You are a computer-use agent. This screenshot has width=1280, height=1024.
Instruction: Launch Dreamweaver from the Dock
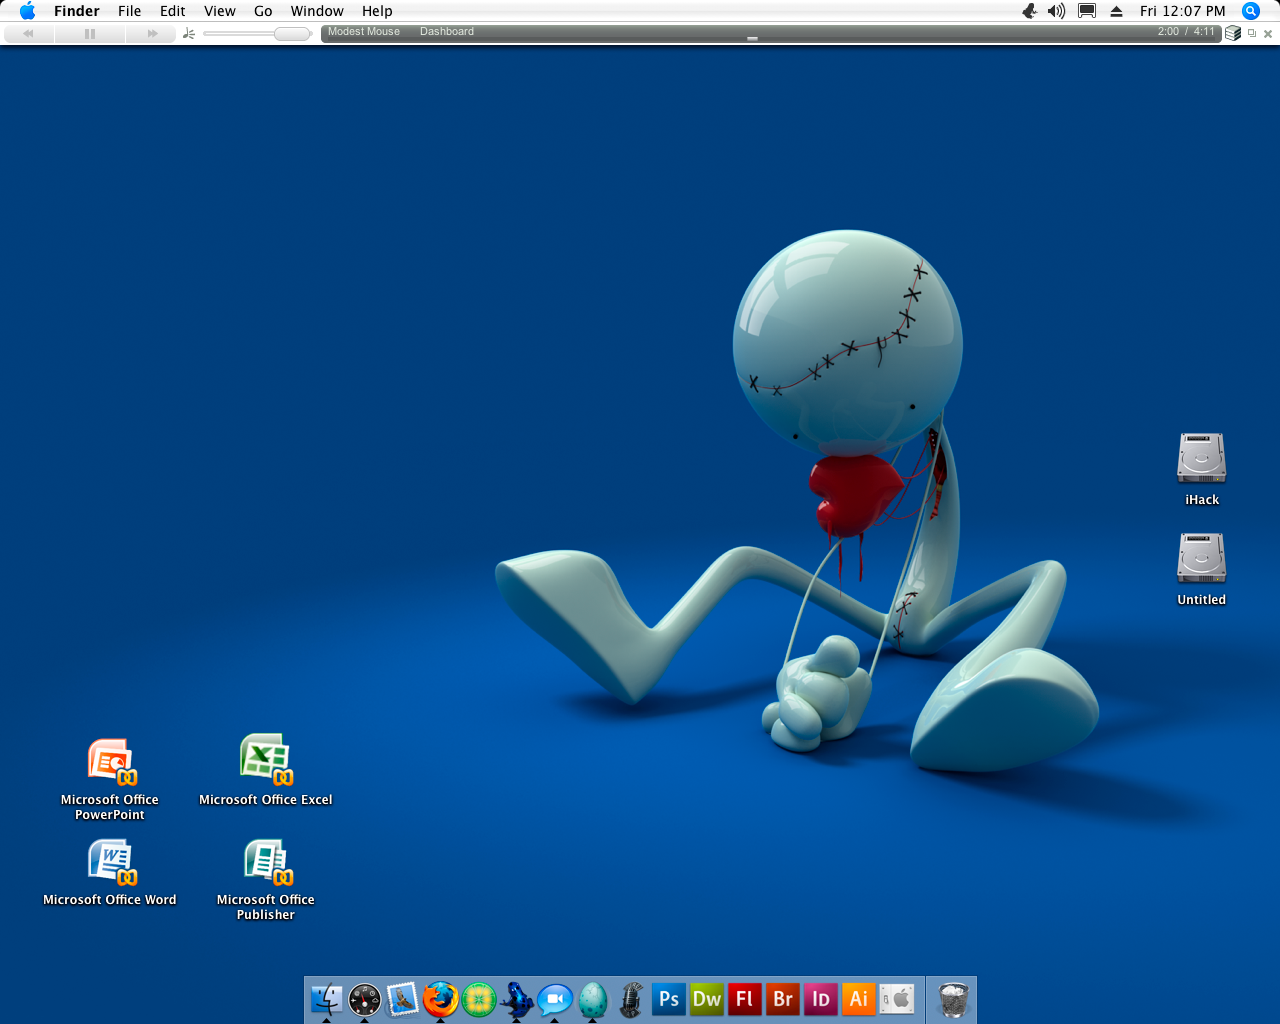point(707,999)
